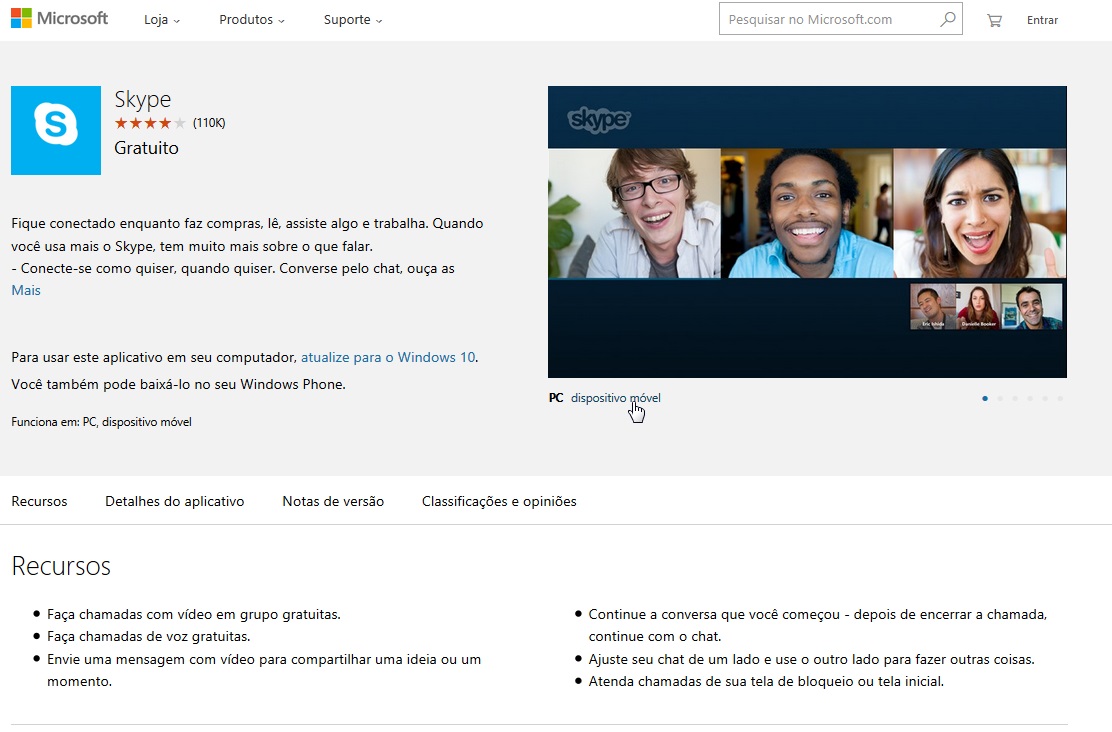Switch to dispositivo móvel screenshots

[x=616, y=398]
